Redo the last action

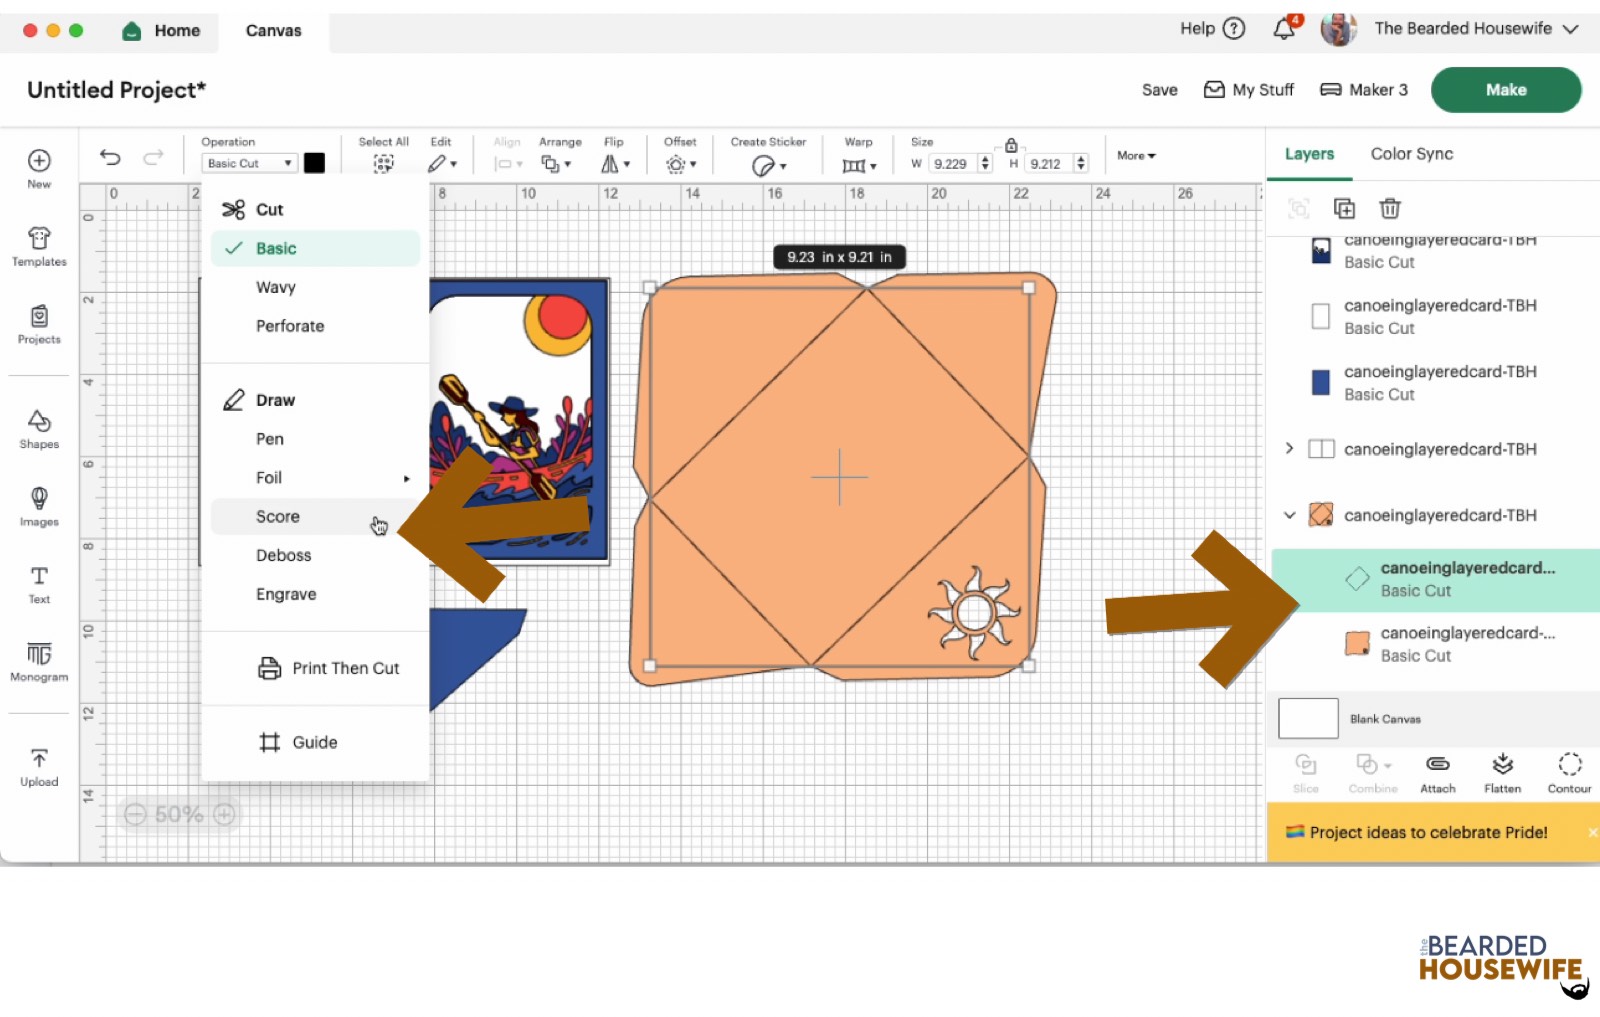pos(153,157)
